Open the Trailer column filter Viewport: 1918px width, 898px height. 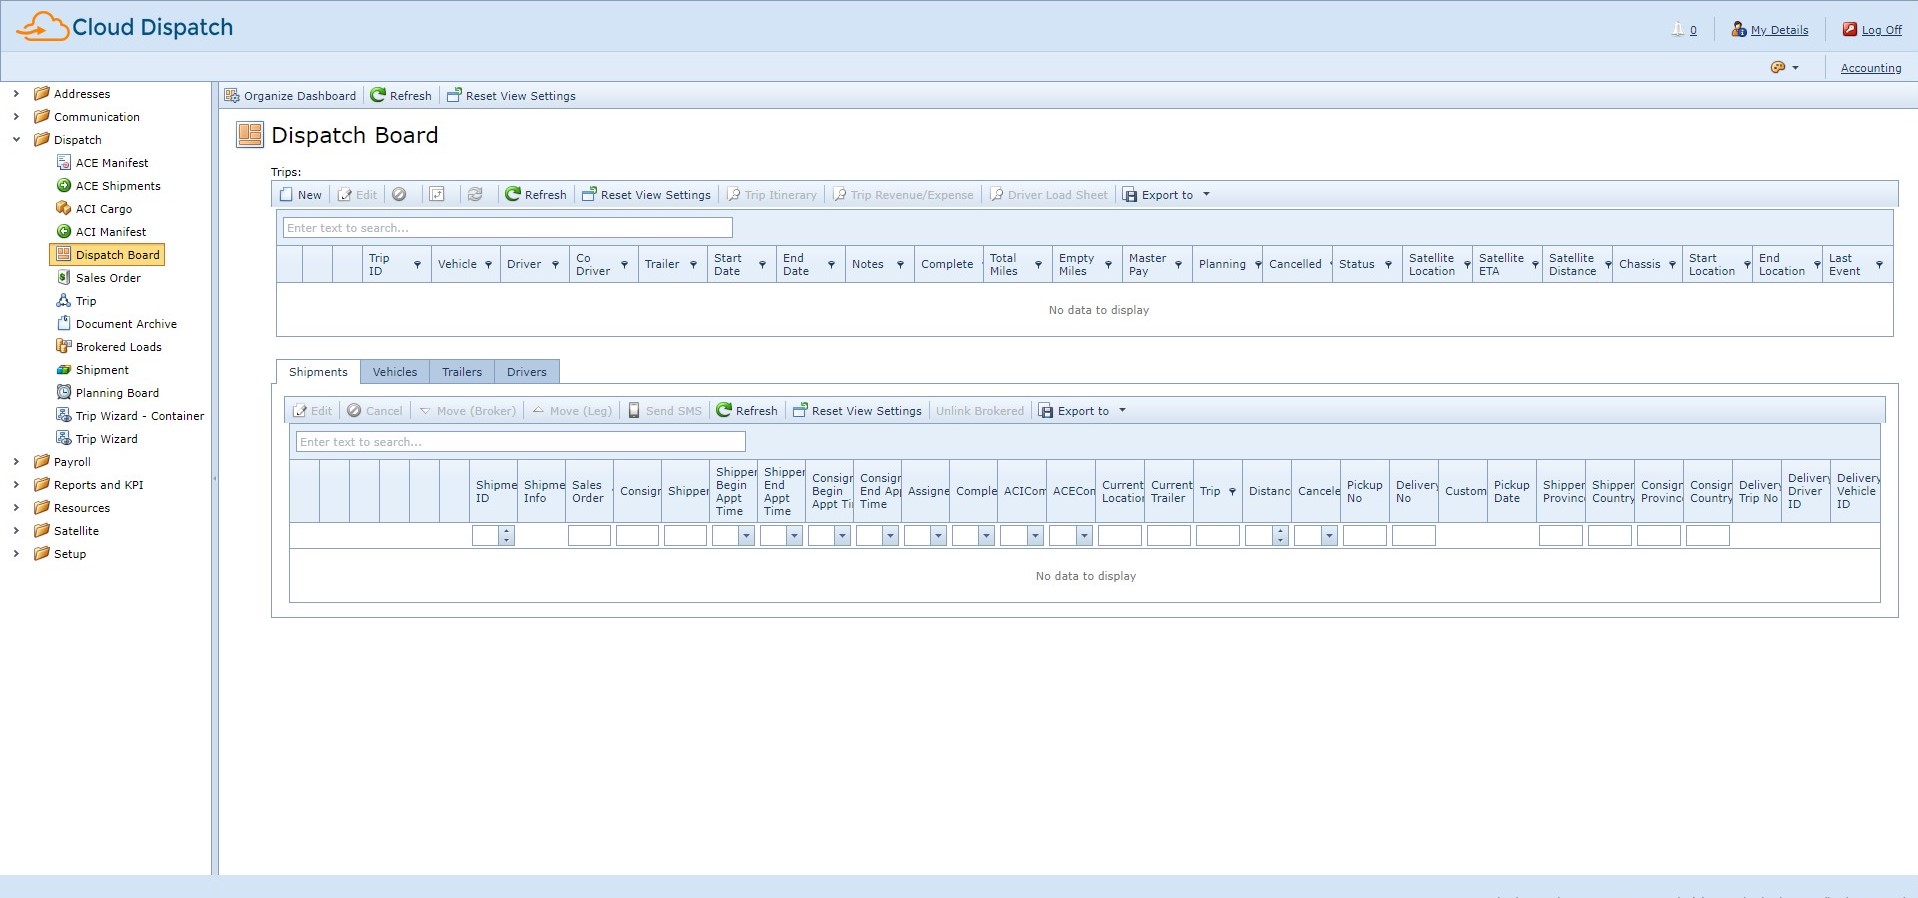(x=693, y=265)
